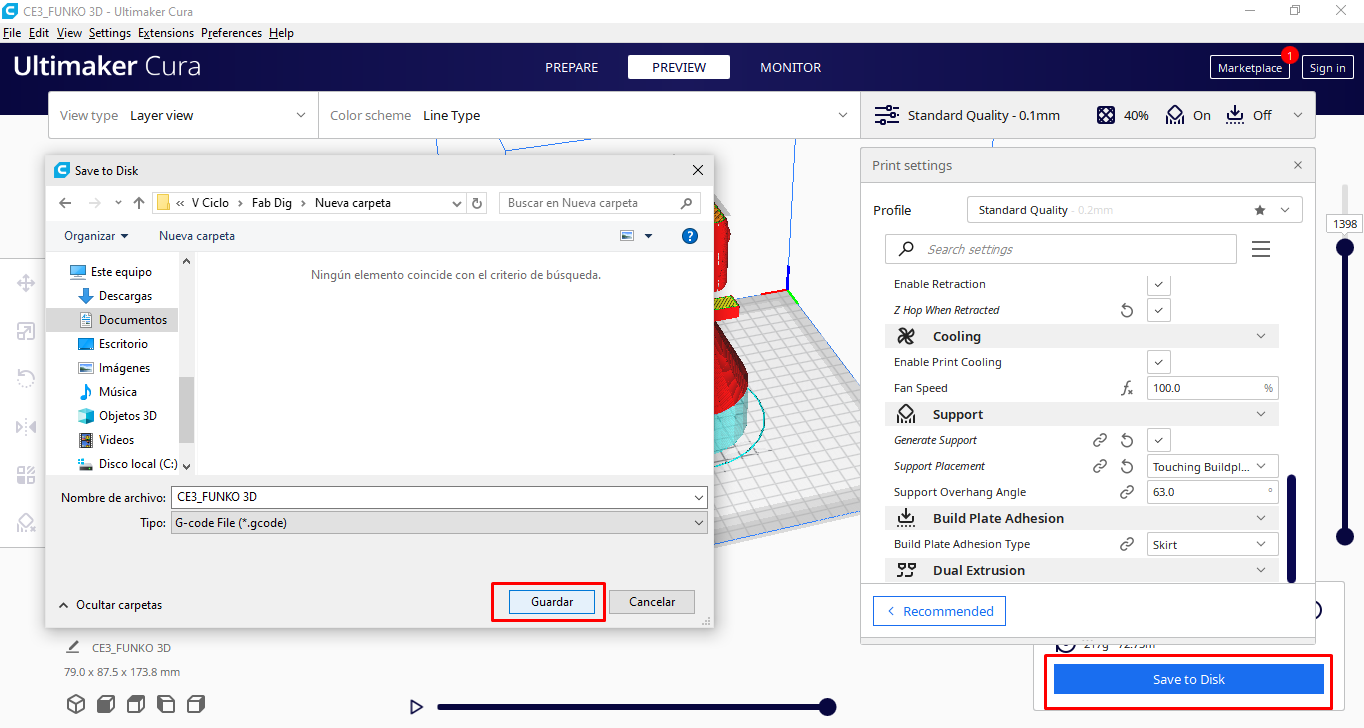Switch to the left side view cube icon

(x=166, y=704)
